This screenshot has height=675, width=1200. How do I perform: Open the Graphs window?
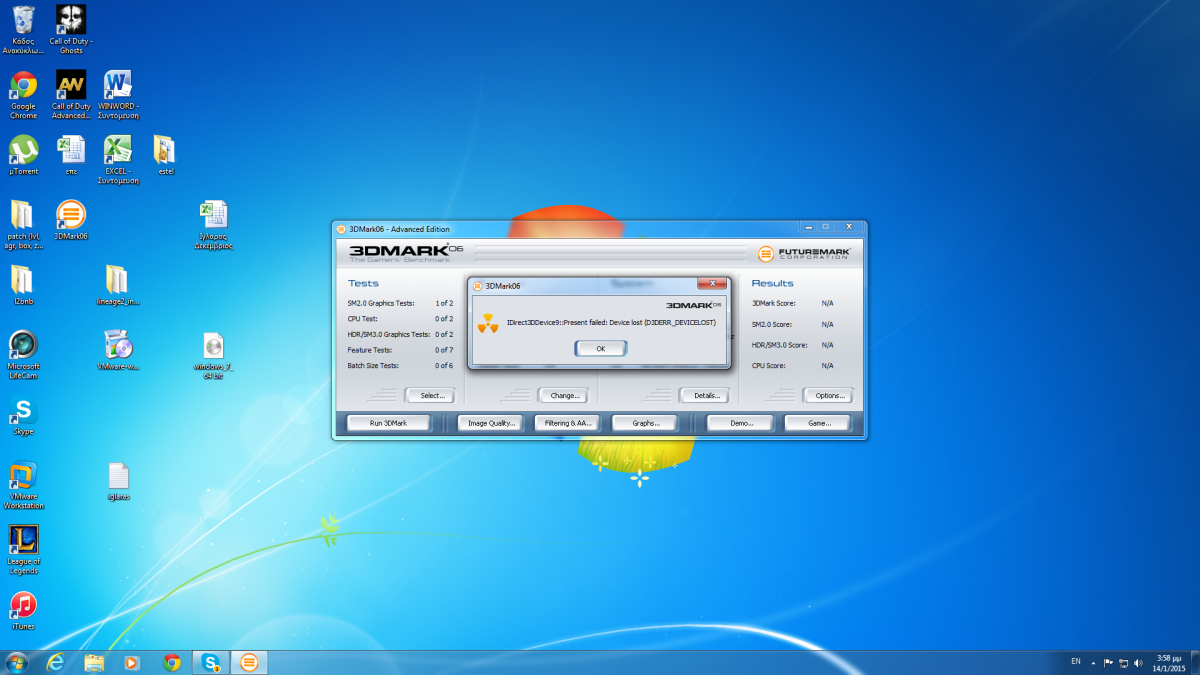(646, 423)
